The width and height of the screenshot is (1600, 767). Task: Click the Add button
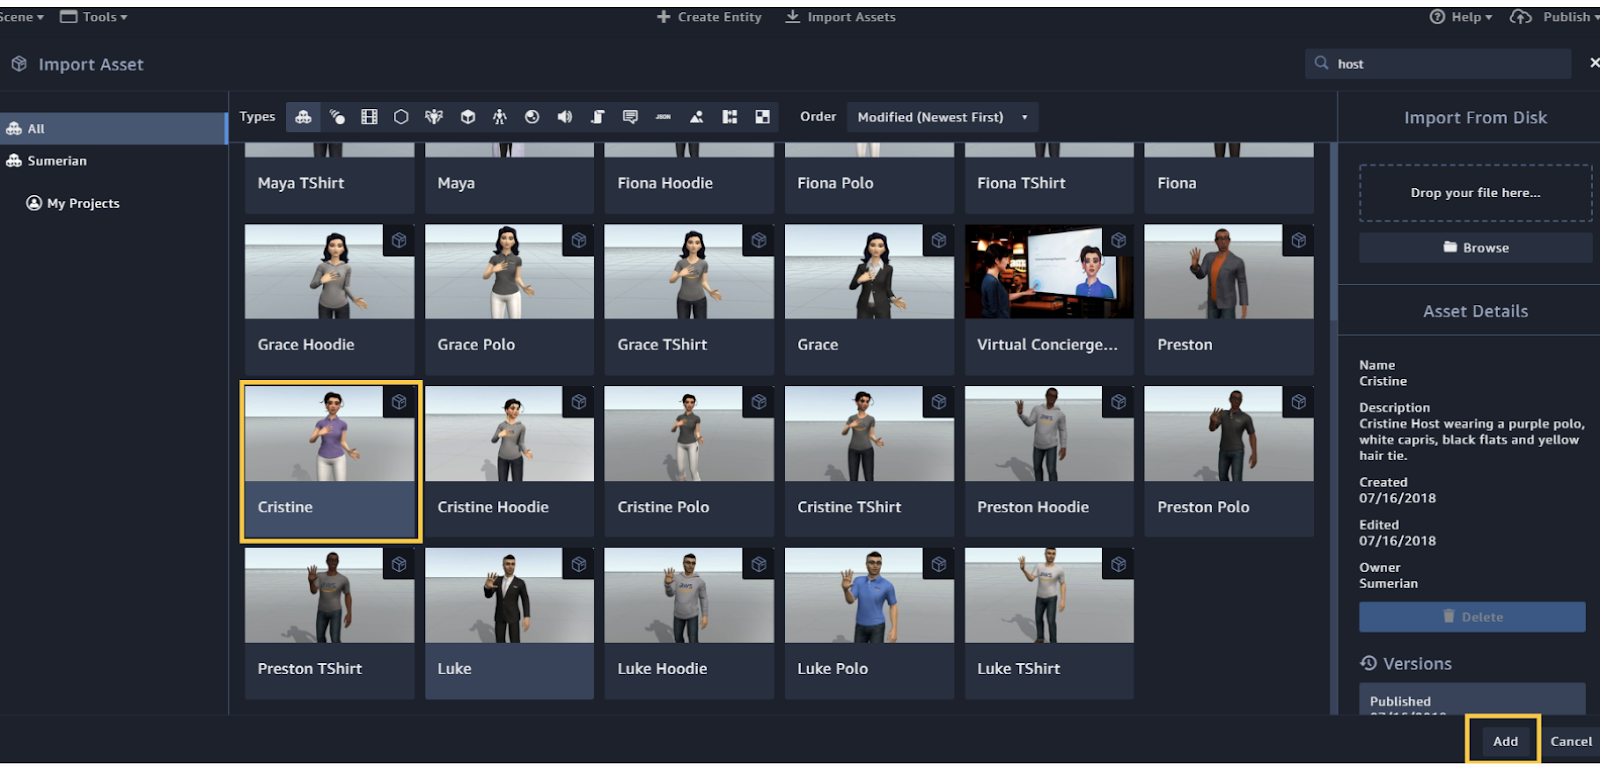(1504, 741)
